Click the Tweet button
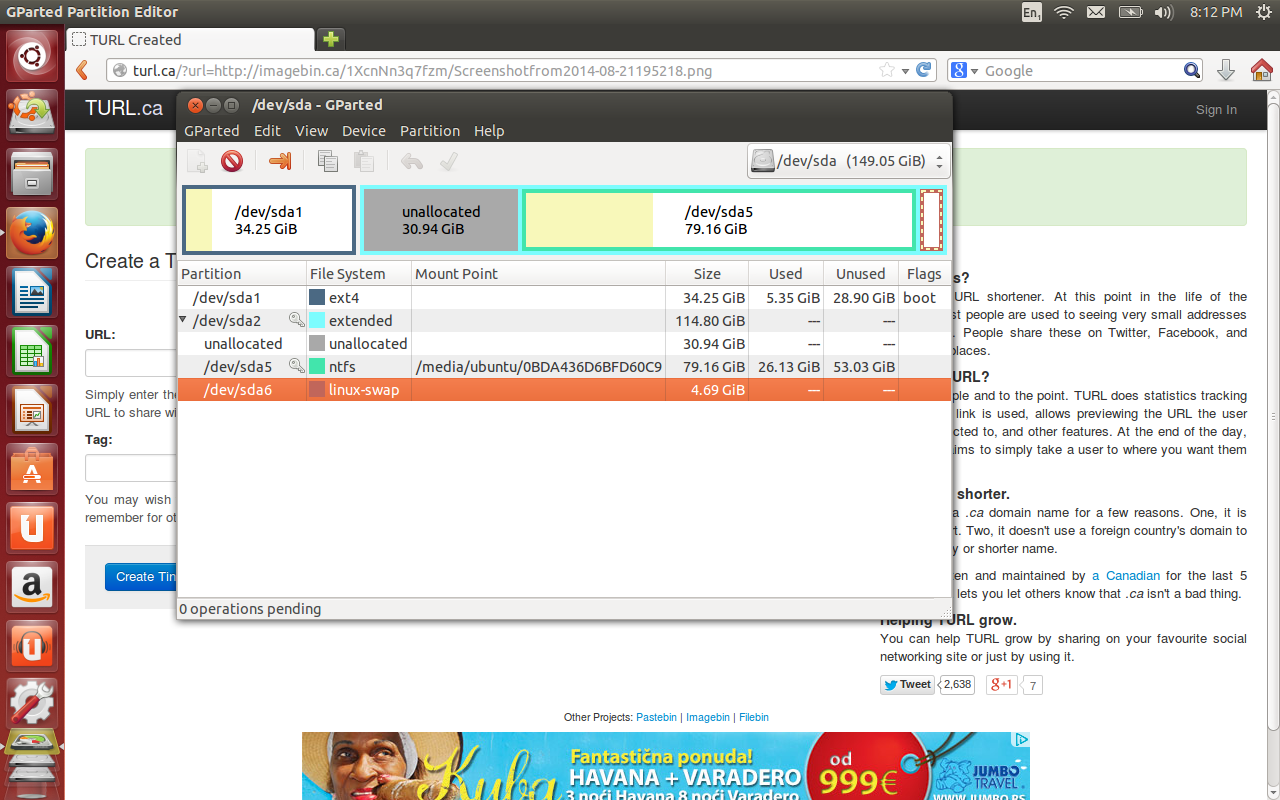1280x800 pixels. coord(907,685)
